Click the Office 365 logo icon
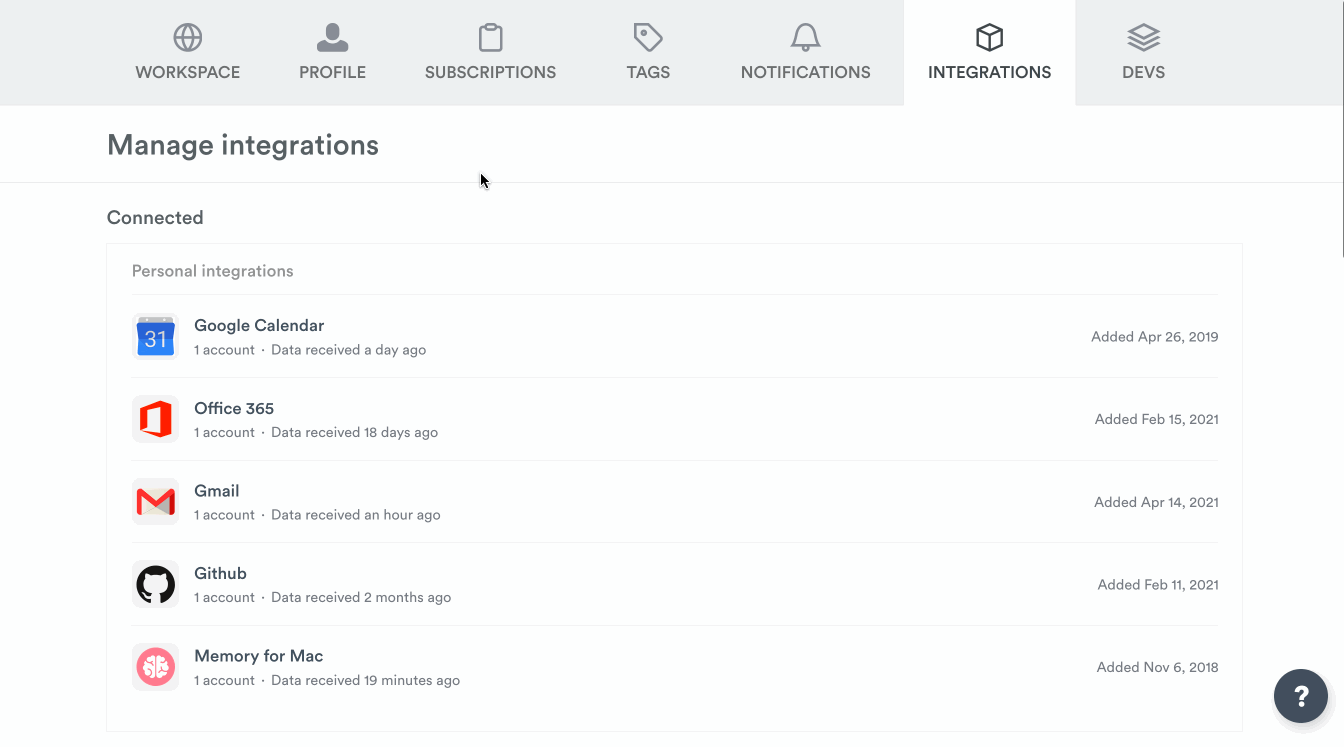Image resolution: width=1344 pixels, height=747 pixels. tap(155, 419)
